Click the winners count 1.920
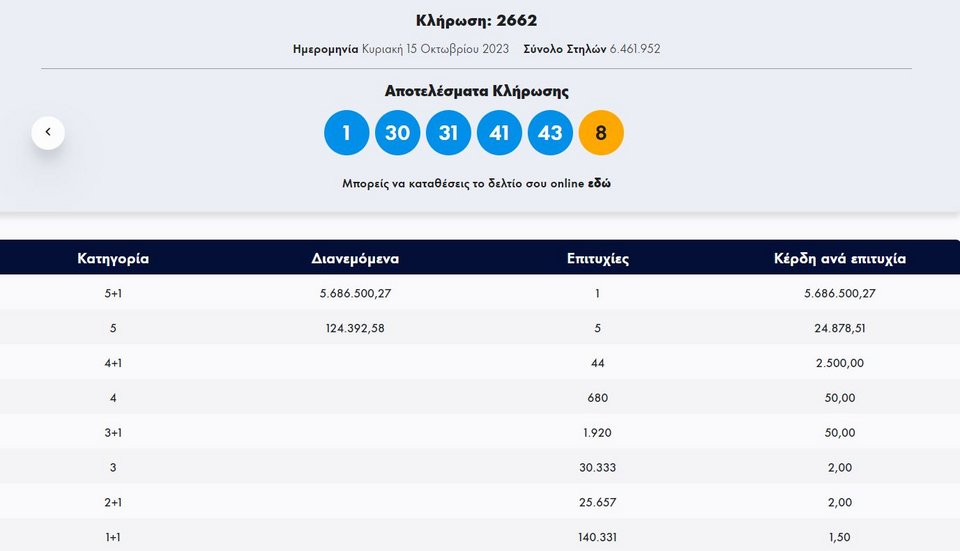Image resolution: width=960 pixels, height=551 pixels. coord(598,433)
